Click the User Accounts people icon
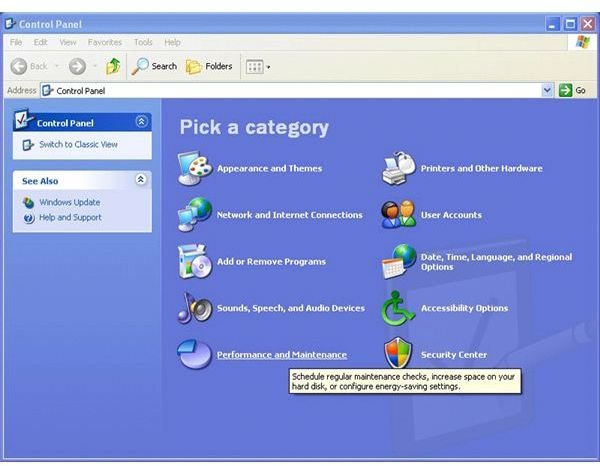600x466 pixels. (x=398, y=215)
